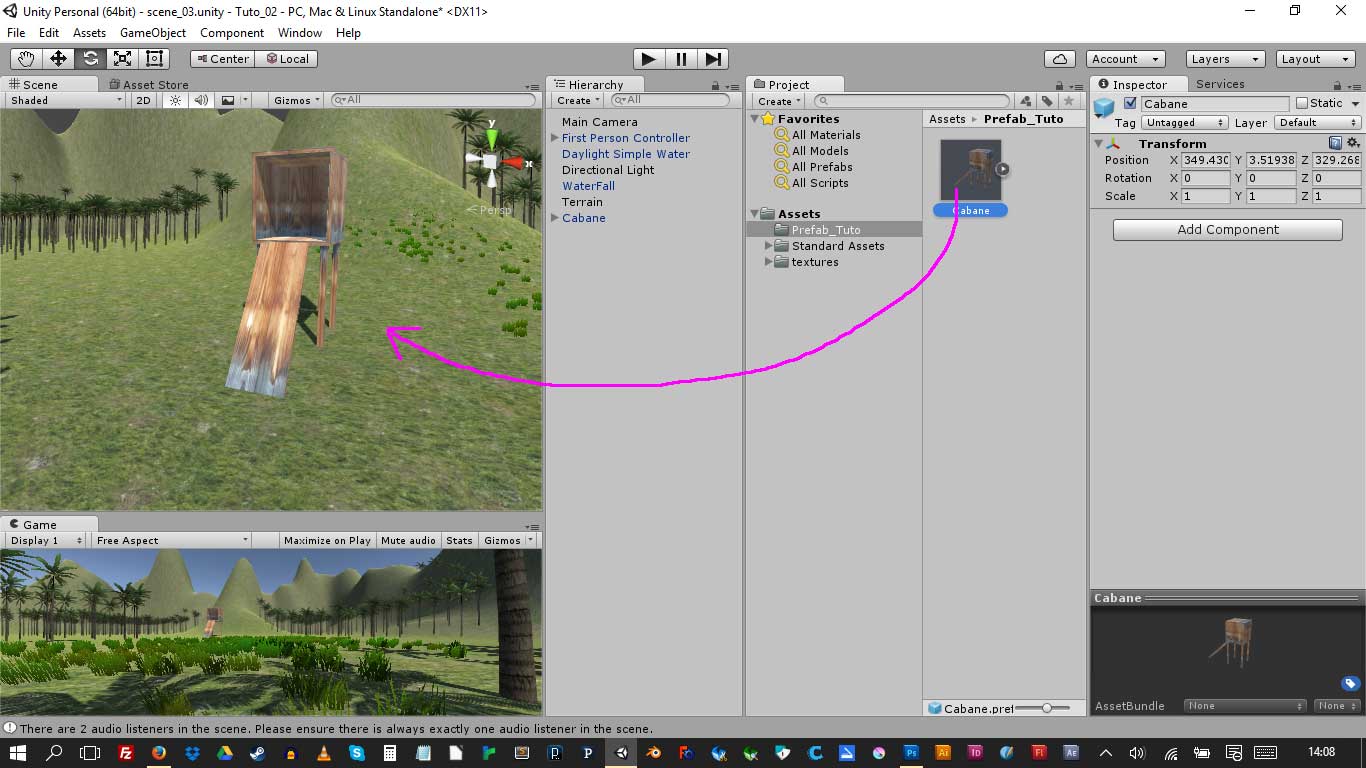1366x768 pixels.
Task: Expand the Standard Assets folder
Action: (x=769, y=246)
